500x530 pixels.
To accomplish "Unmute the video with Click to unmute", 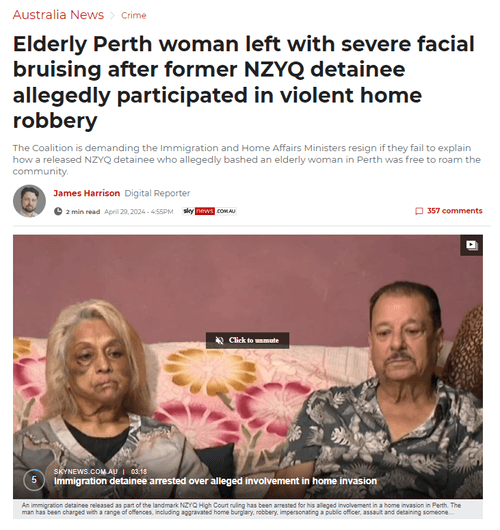I will coord(247,340).
